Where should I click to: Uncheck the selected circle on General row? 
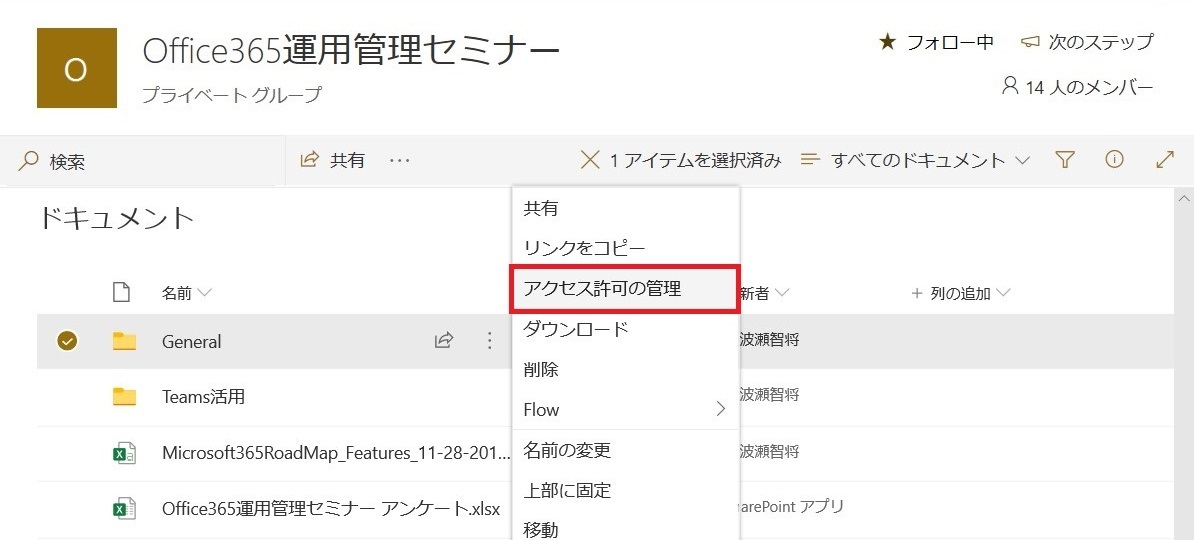pos(67,341)
